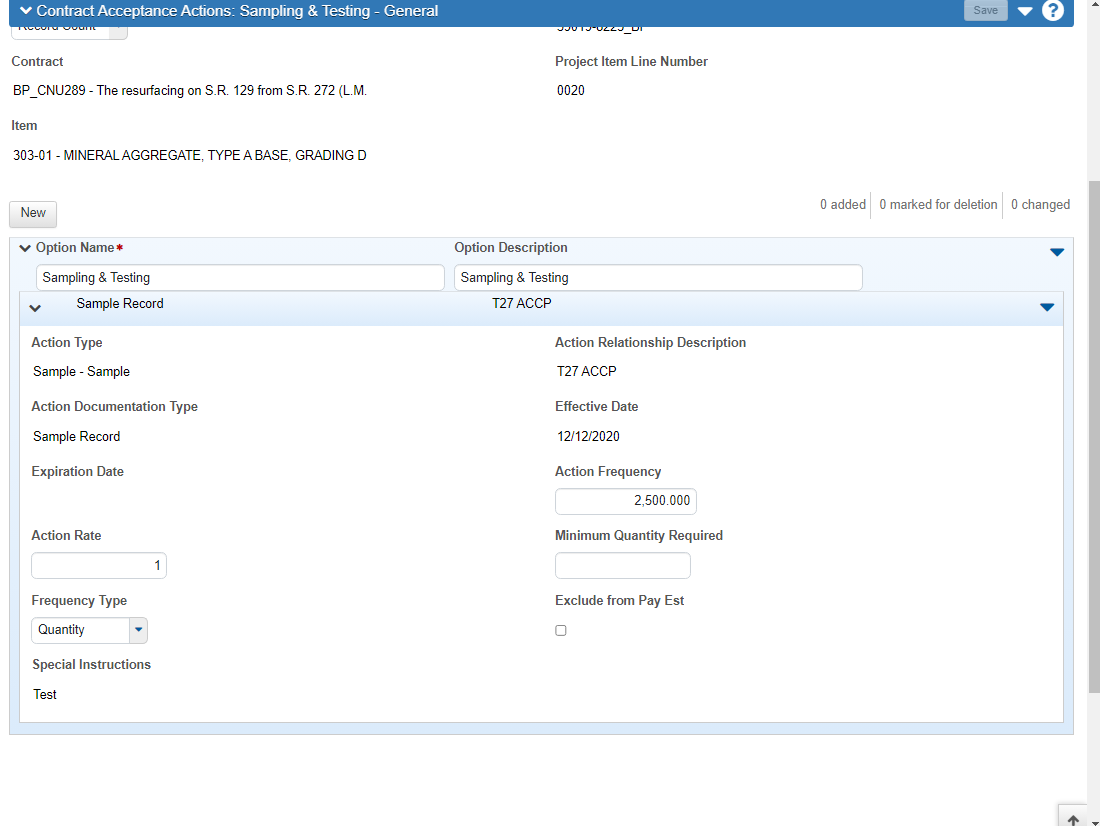1100x826 pixels.
Task: Click the Save button in header
Action: point(985,11)
